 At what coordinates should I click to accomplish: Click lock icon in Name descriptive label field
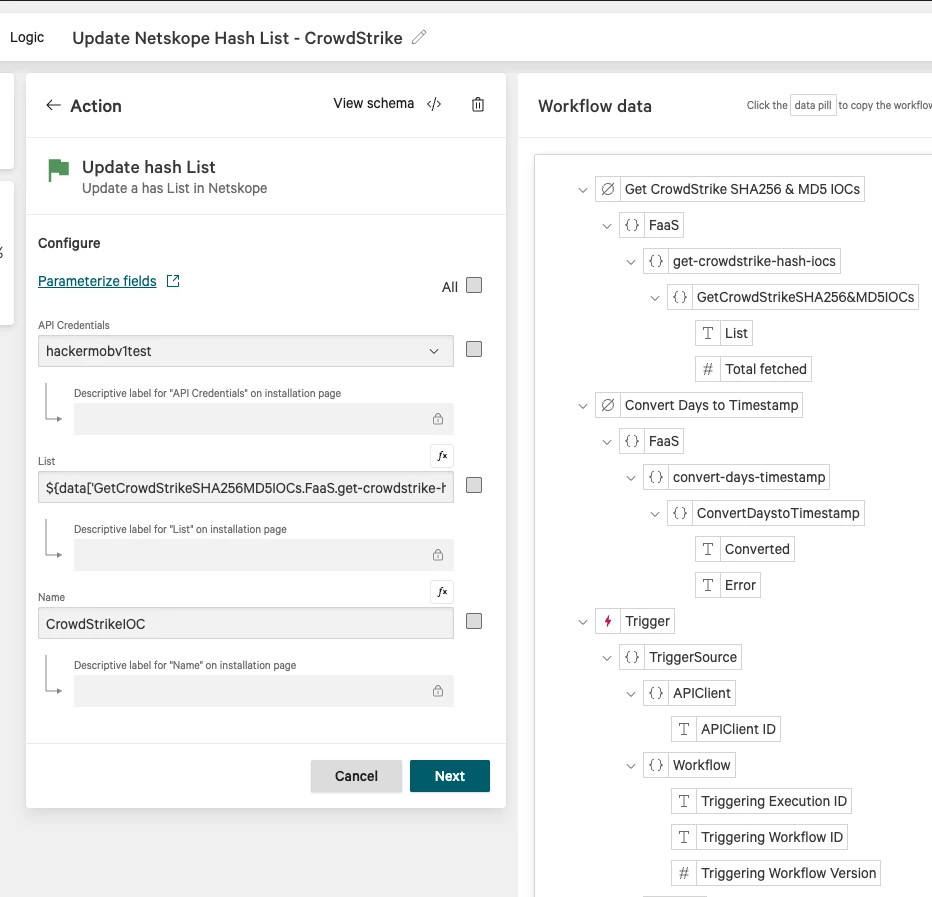[x=438, y=691]
